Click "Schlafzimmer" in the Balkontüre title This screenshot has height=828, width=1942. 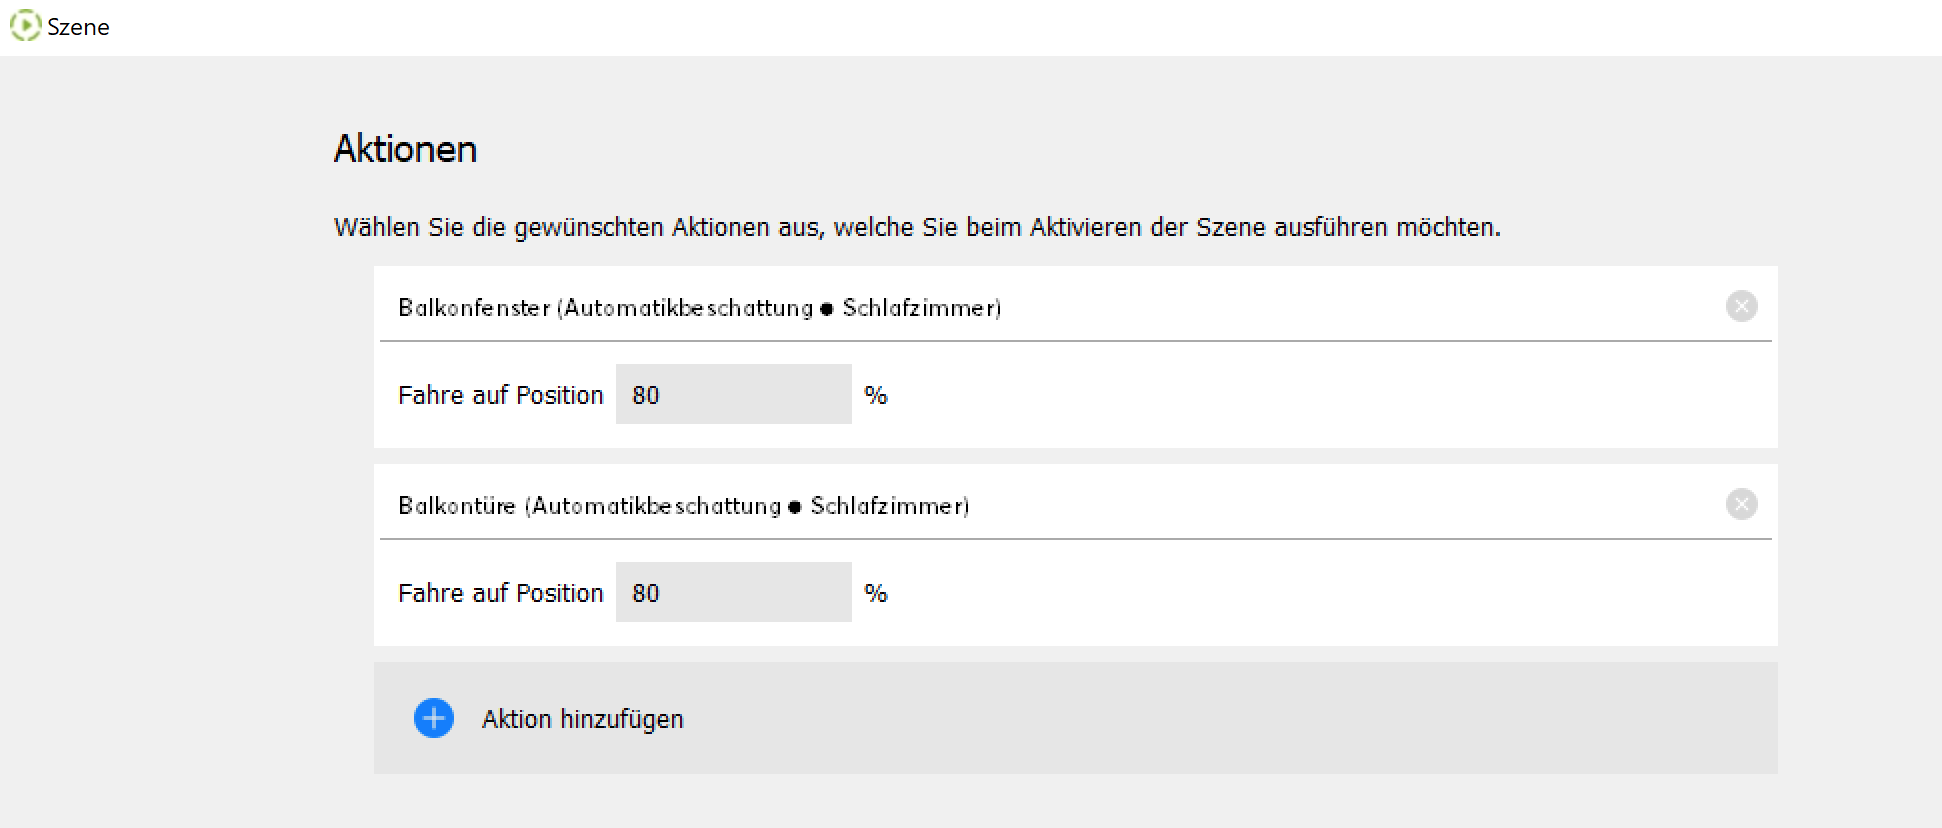coord(886,506)
